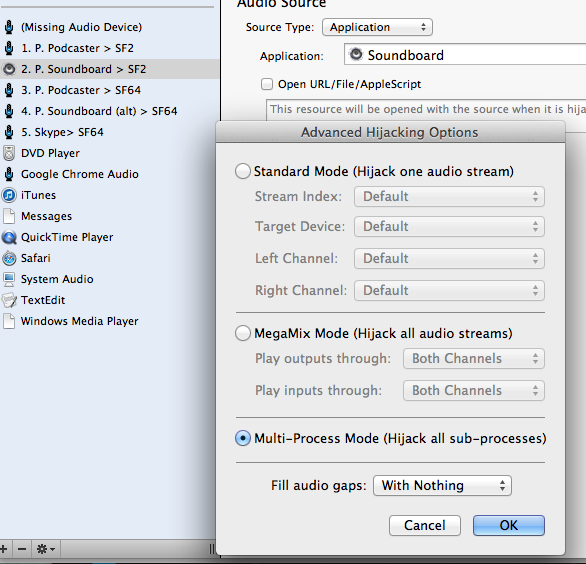Select MegaMix Mode radio button
The height and width of the screenshot is (564, 586).
pyautogui.click(x=243, y=333)
